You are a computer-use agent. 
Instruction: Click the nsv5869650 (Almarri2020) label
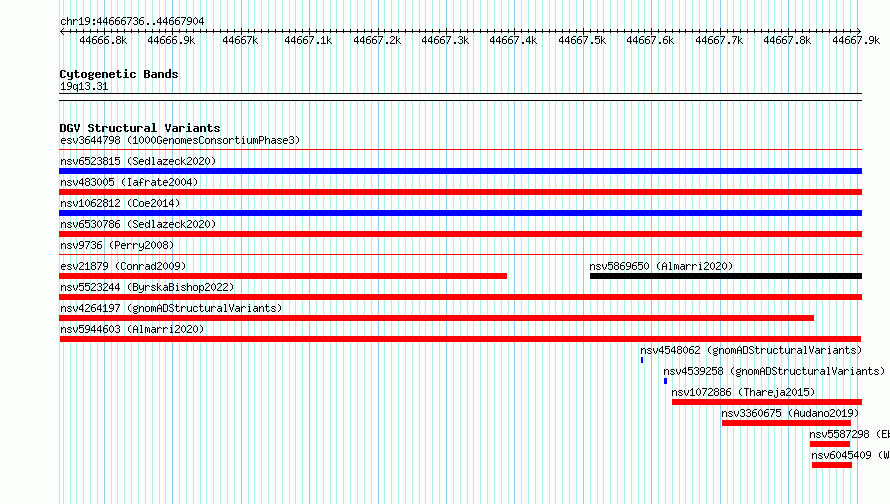click(x=661, y=266)
